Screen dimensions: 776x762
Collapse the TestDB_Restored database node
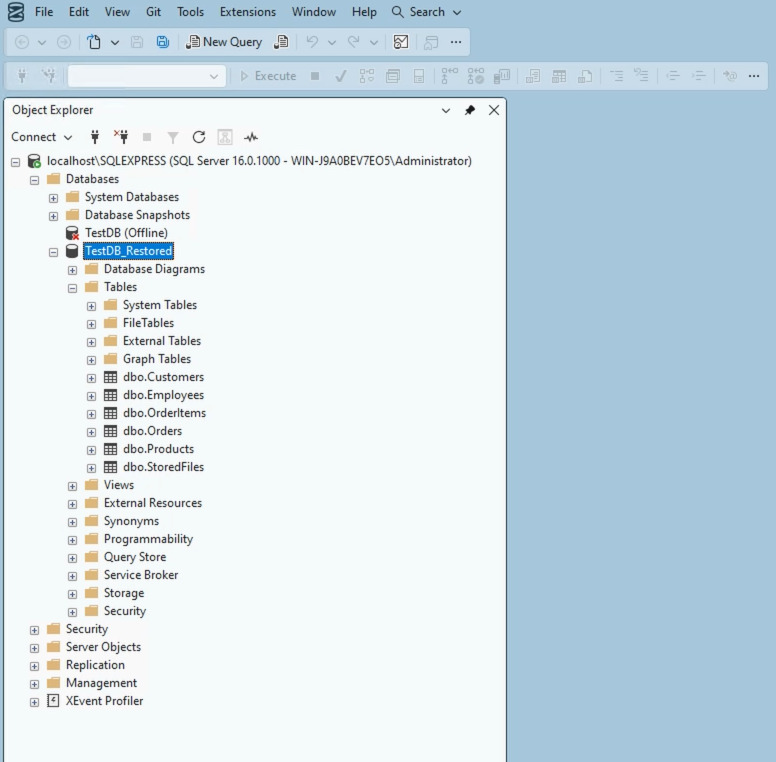click(x=53, y=252)
